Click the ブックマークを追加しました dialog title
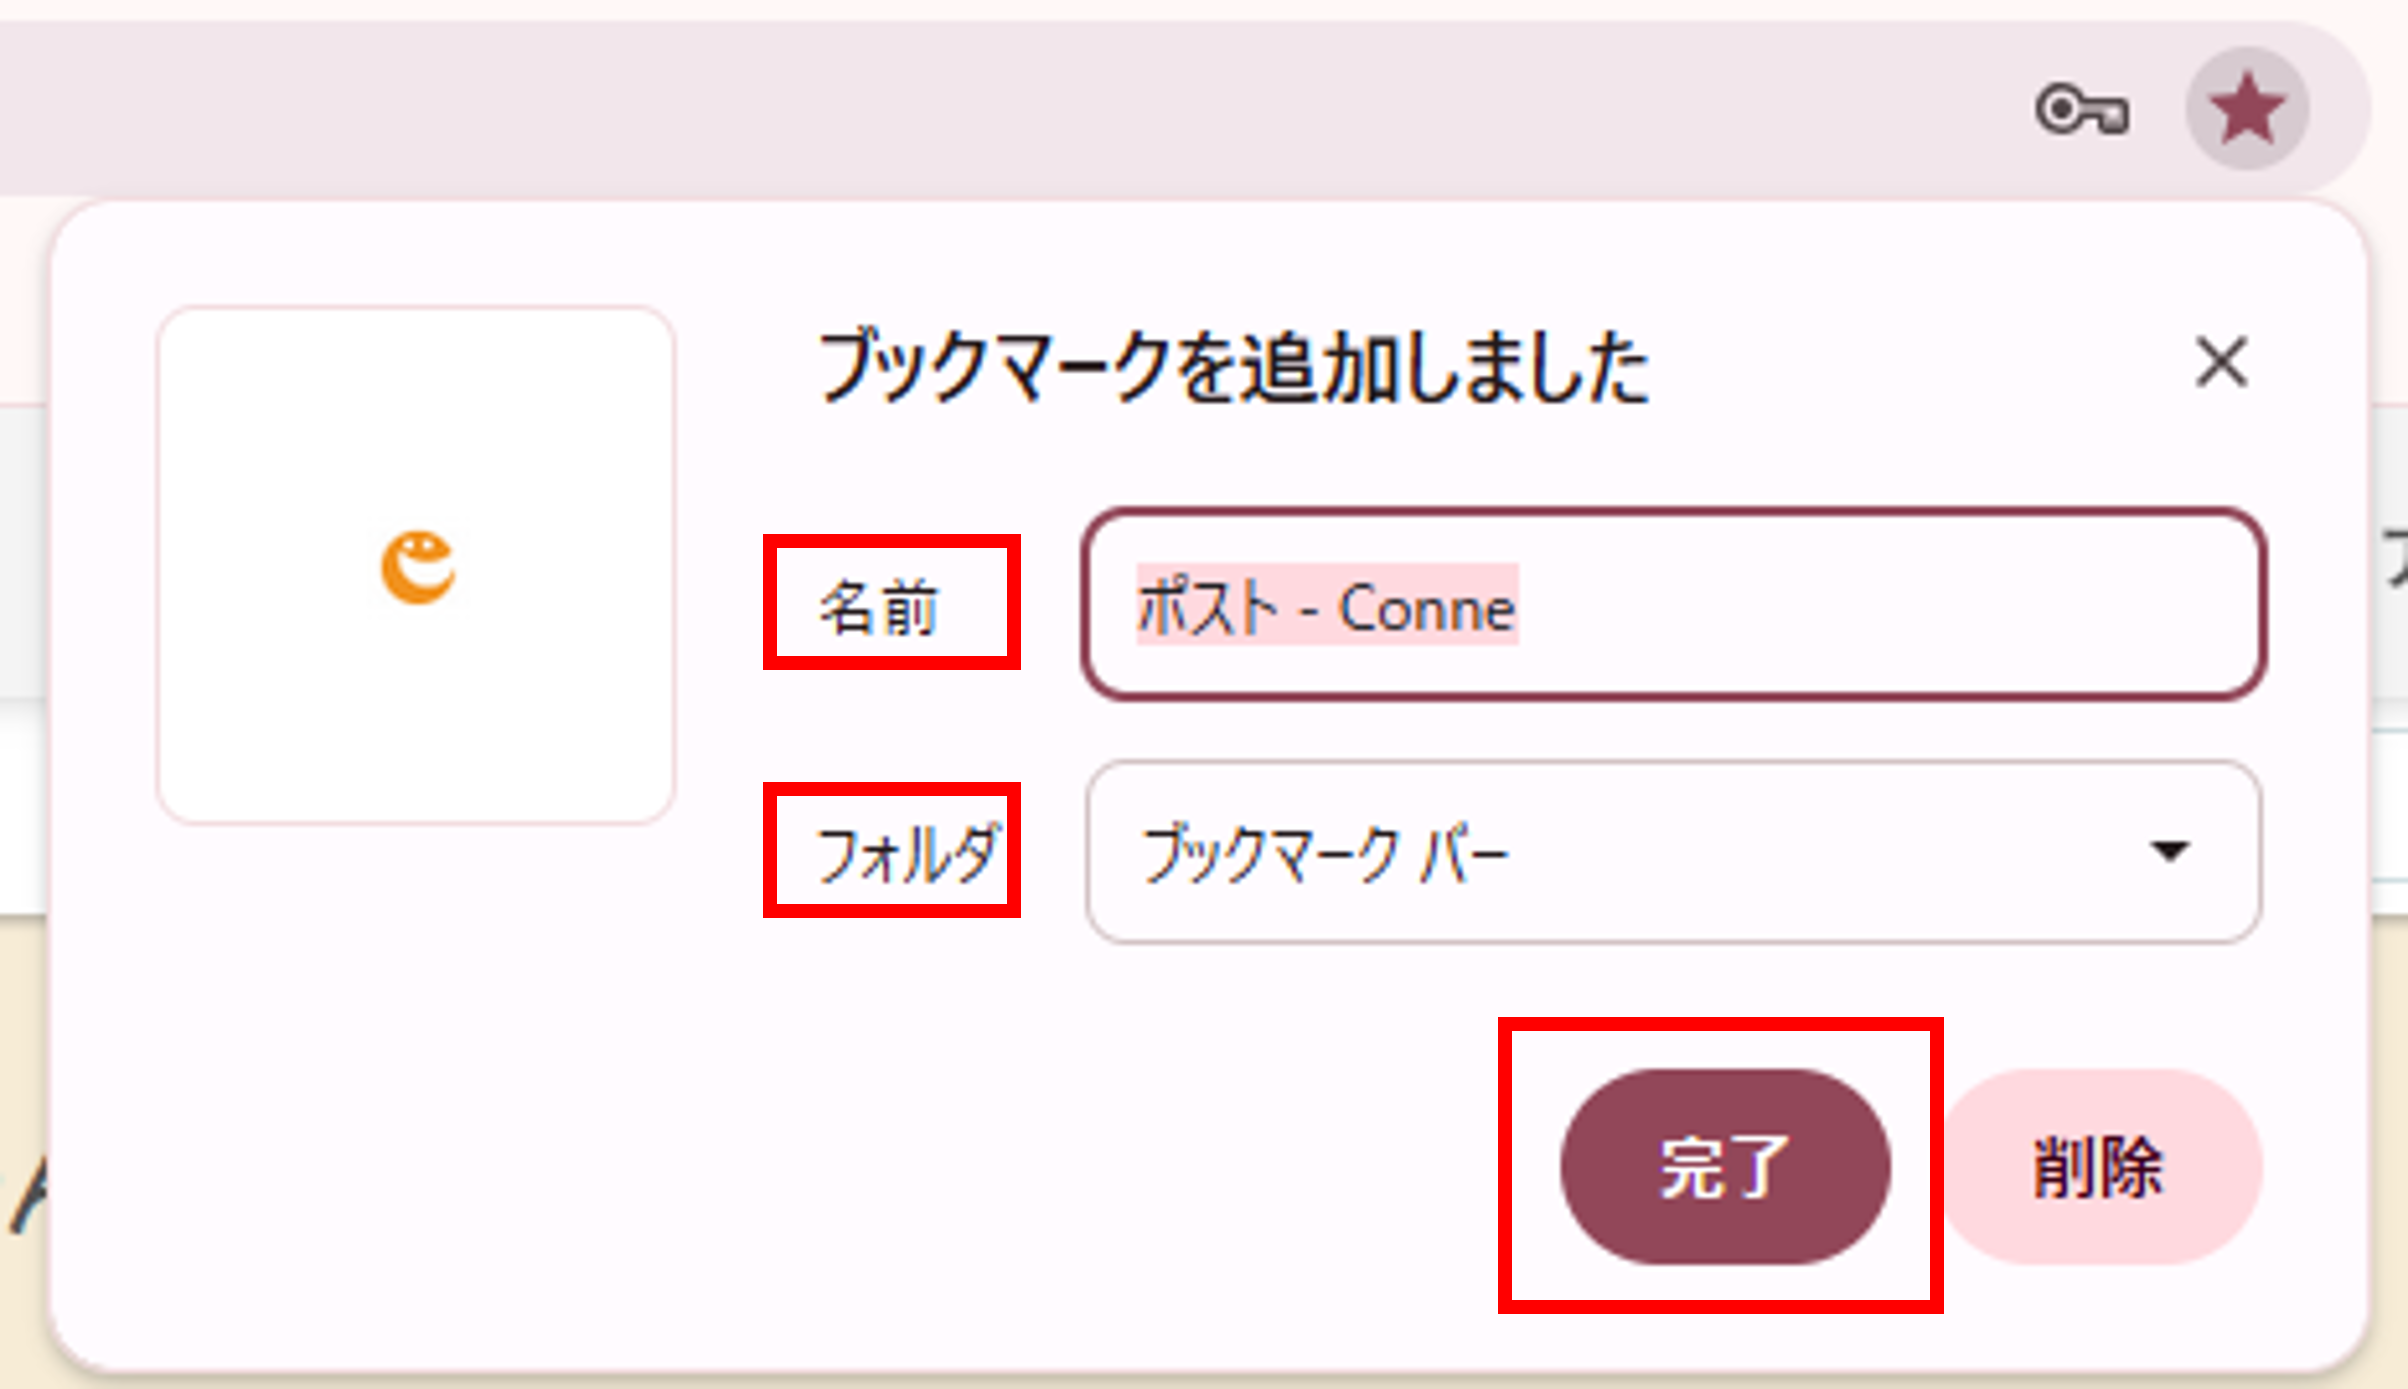 tap(1233, 368)
